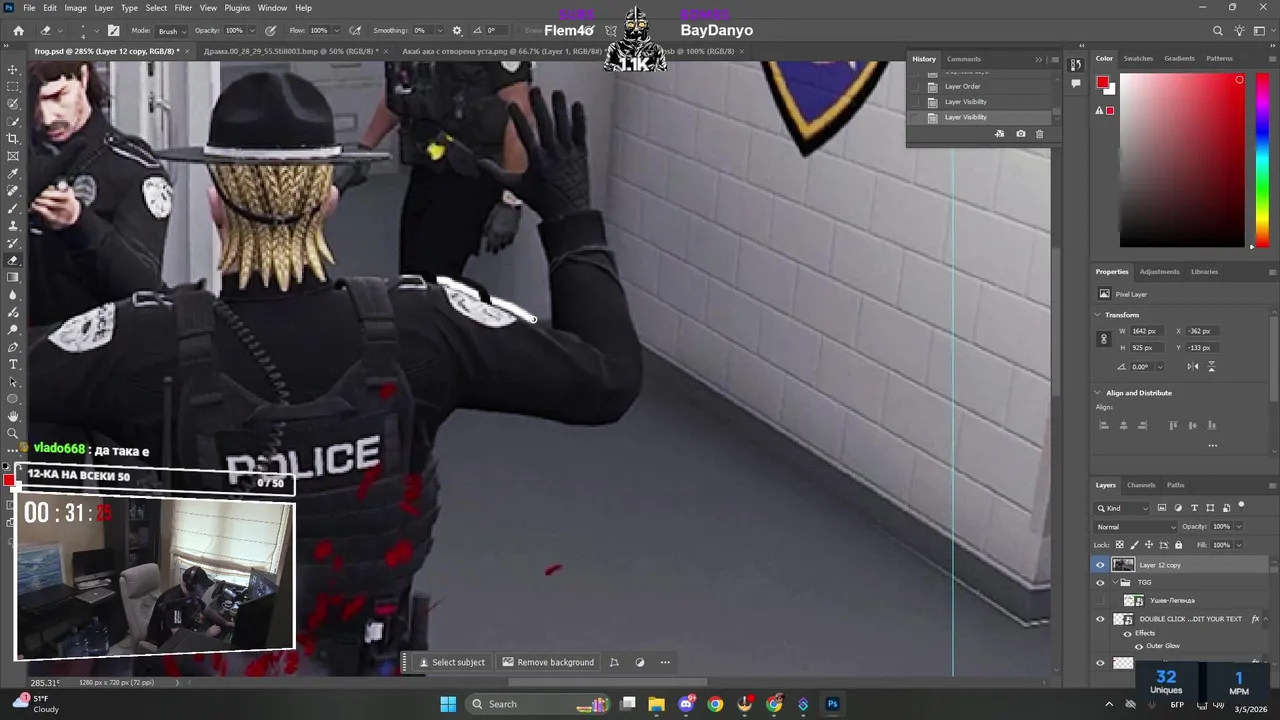The image size is (1280, 720).
Task: Lock transparent pixels
Action: (1121, 545)
